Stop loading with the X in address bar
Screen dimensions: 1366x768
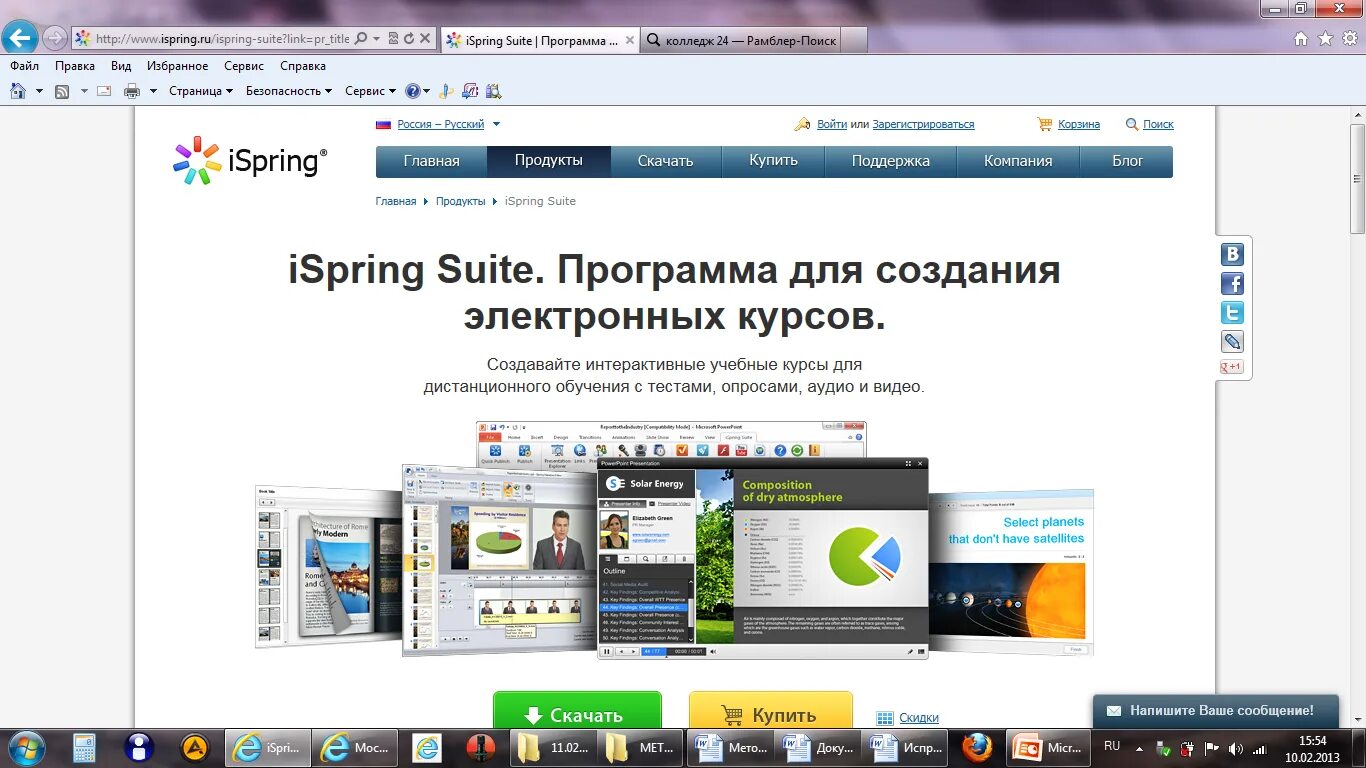click(x=425, y=39)
